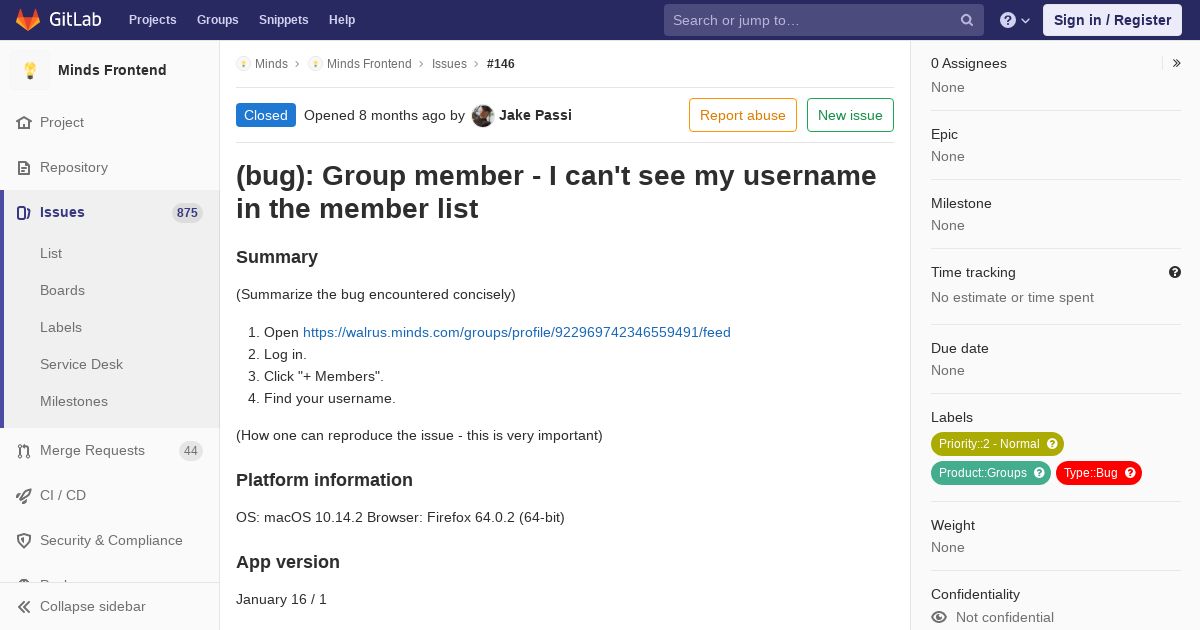The height and width of the screenshot is (630, 1200).
Task: Click the Time tracking help icon
Action: [x=1175, y=272]
